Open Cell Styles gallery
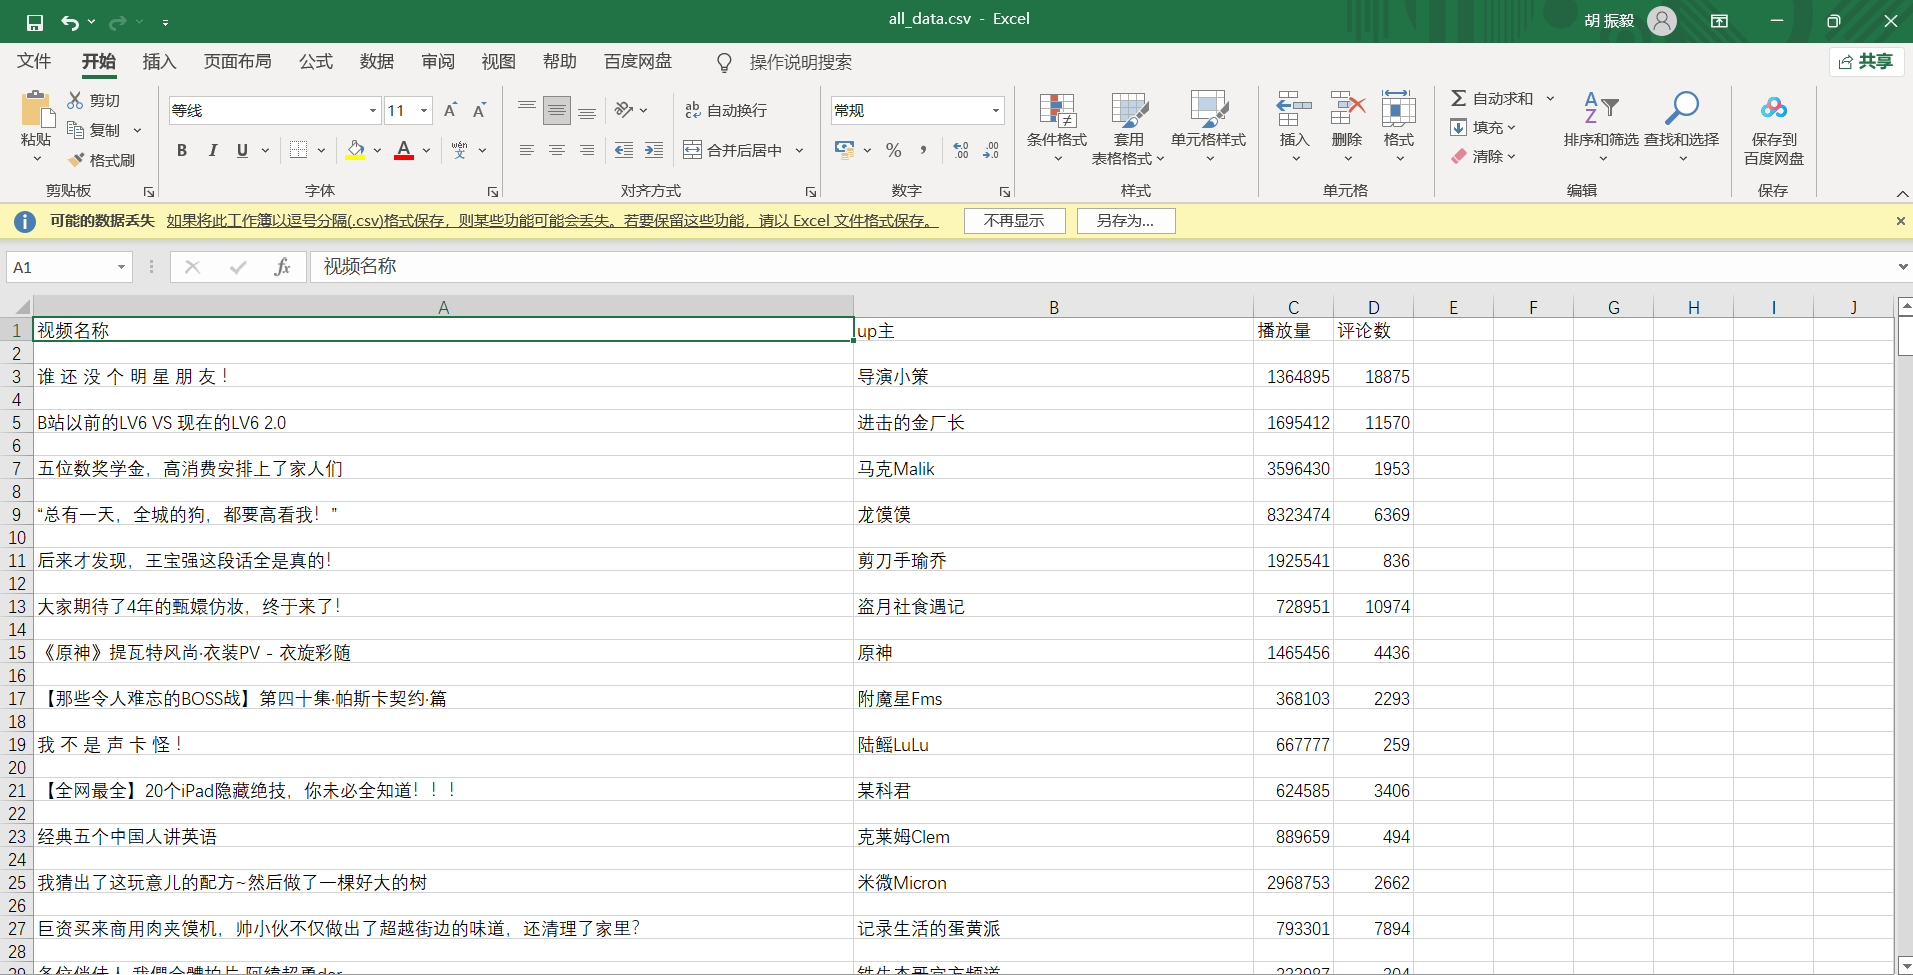The height and width of the screenshot is (975, 1913). 1209,128
